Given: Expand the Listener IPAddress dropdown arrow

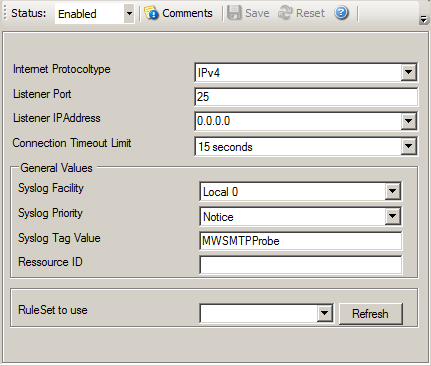Looking at the screenshot, I should [409, 121].
